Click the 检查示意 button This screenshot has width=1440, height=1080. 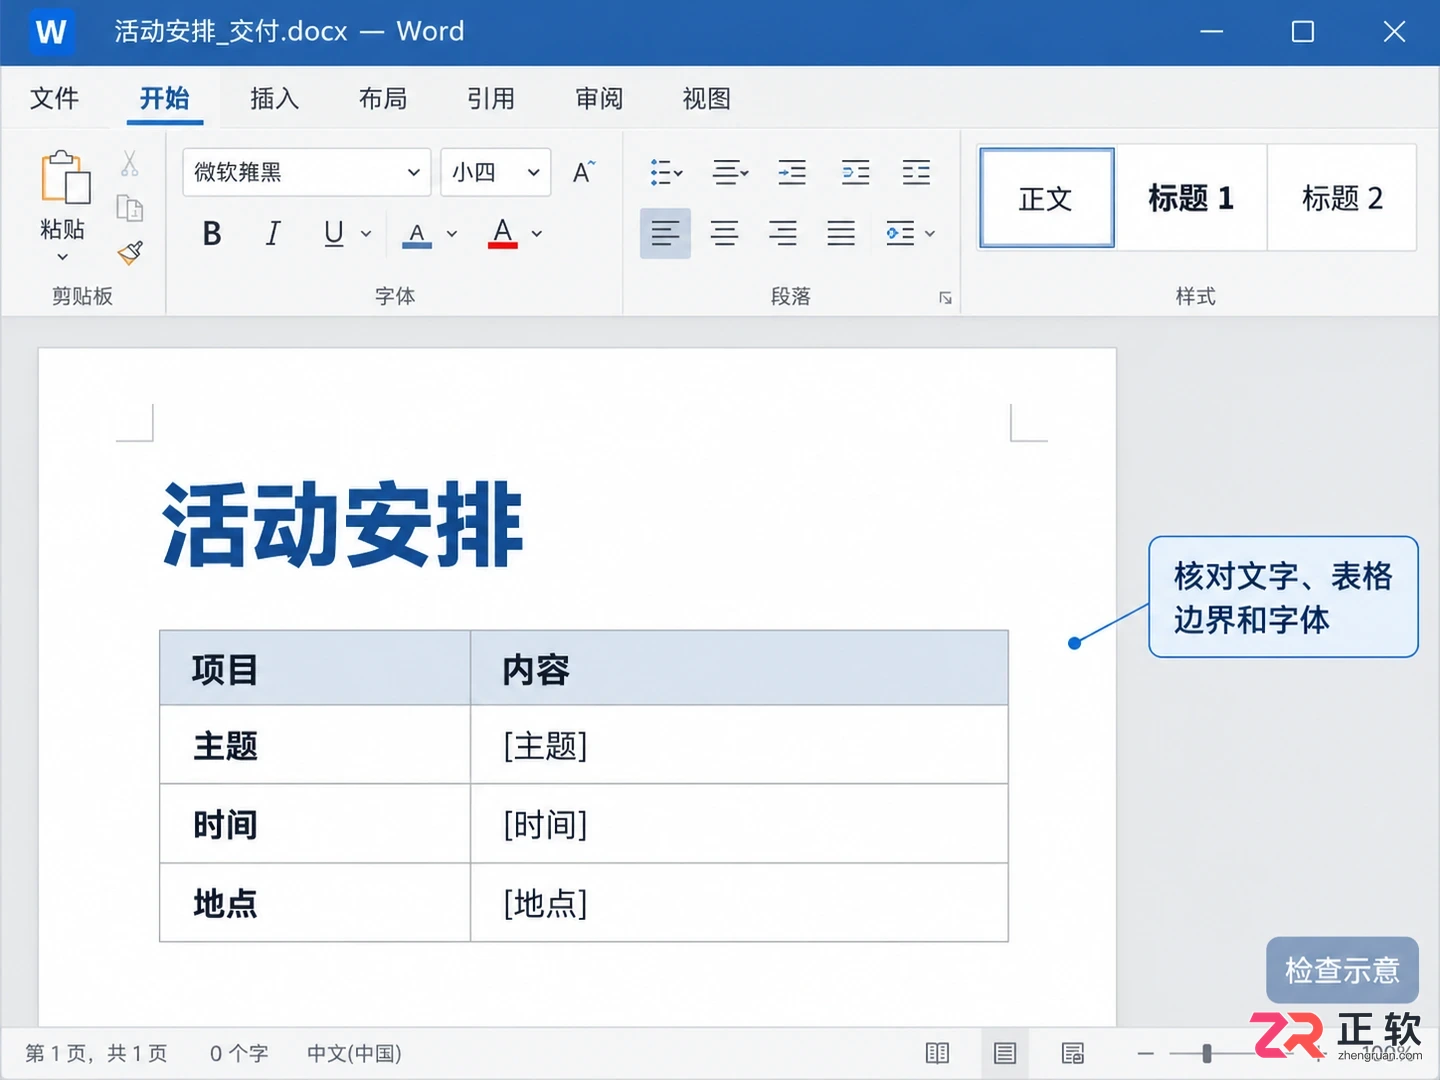[1342, 970]
